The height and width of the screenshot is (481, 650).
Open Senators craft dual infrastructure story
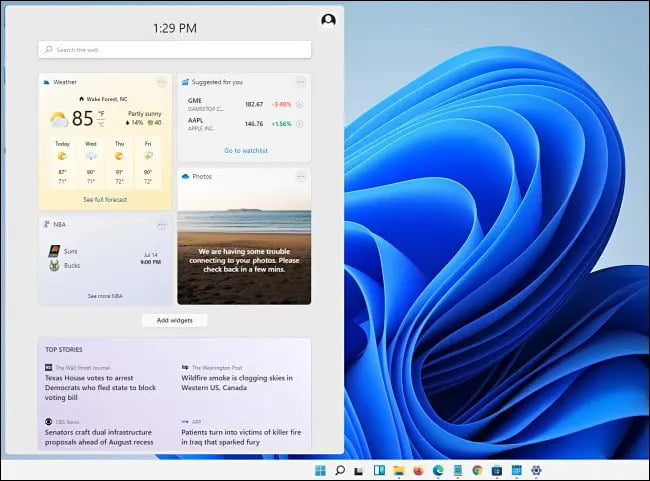[x=99, y=437]
